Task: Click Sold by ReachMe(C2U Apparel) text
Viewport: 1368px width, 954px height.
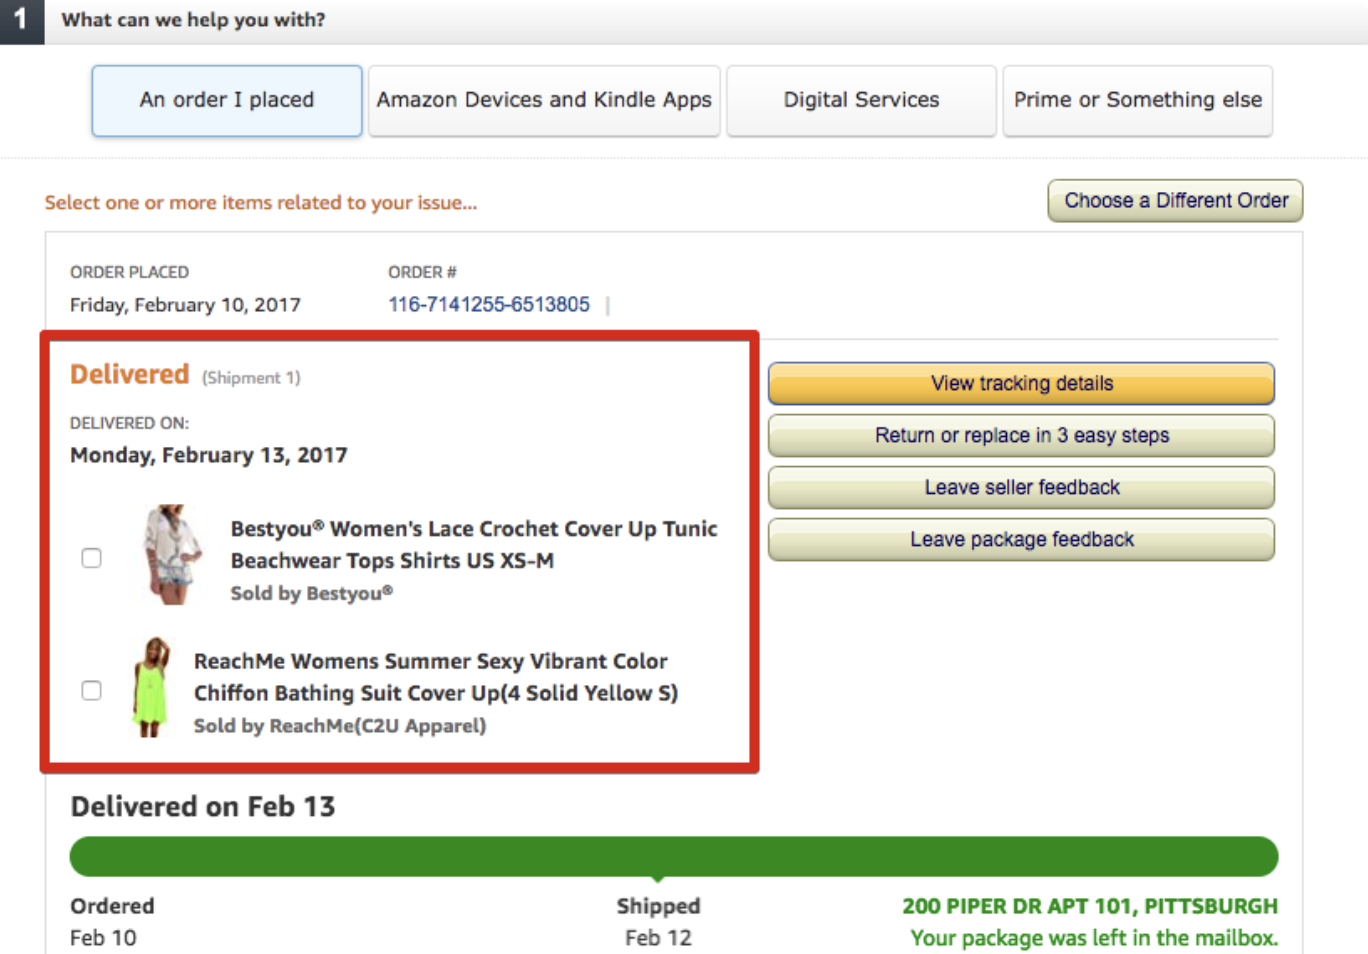Action: tap(340, 725)
